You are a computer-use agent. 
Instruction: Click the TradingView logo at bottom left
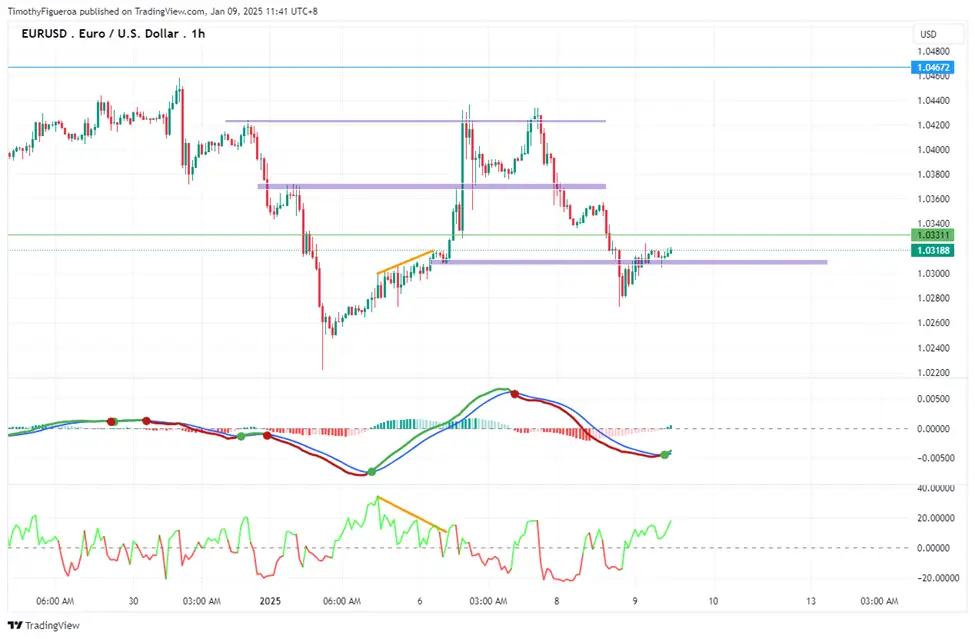tap(44, 625)
